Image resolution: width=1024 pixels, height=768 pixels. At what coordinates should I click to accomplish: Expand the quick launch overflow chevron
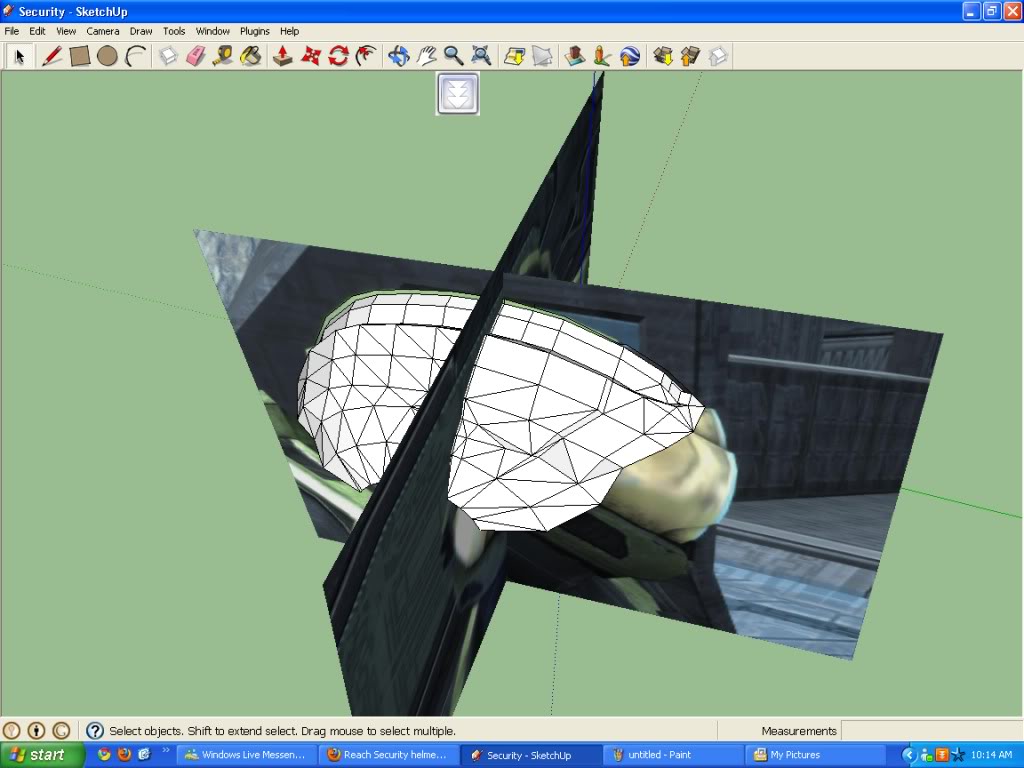(165, 751)
